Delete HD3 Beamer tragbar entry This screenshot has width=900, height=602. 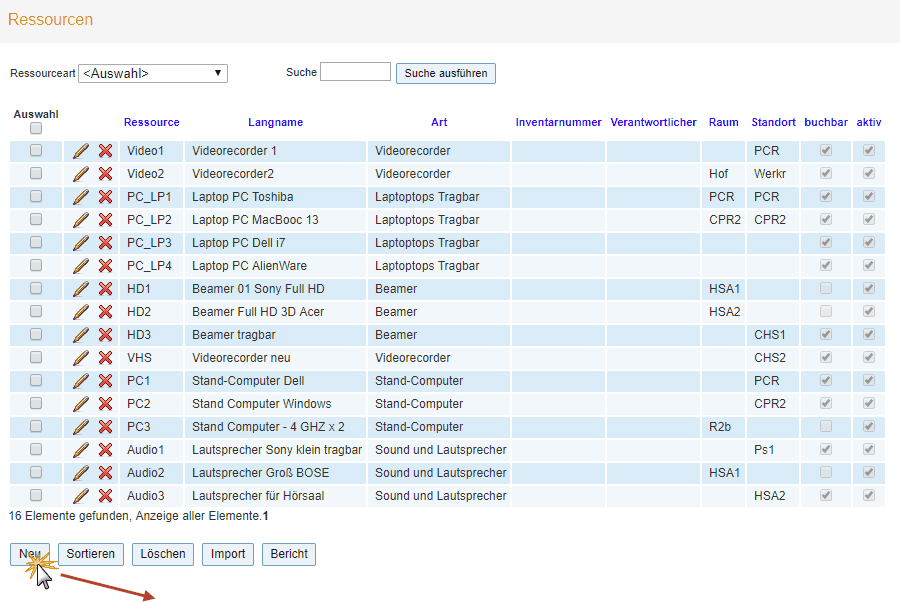click(105, 335)
